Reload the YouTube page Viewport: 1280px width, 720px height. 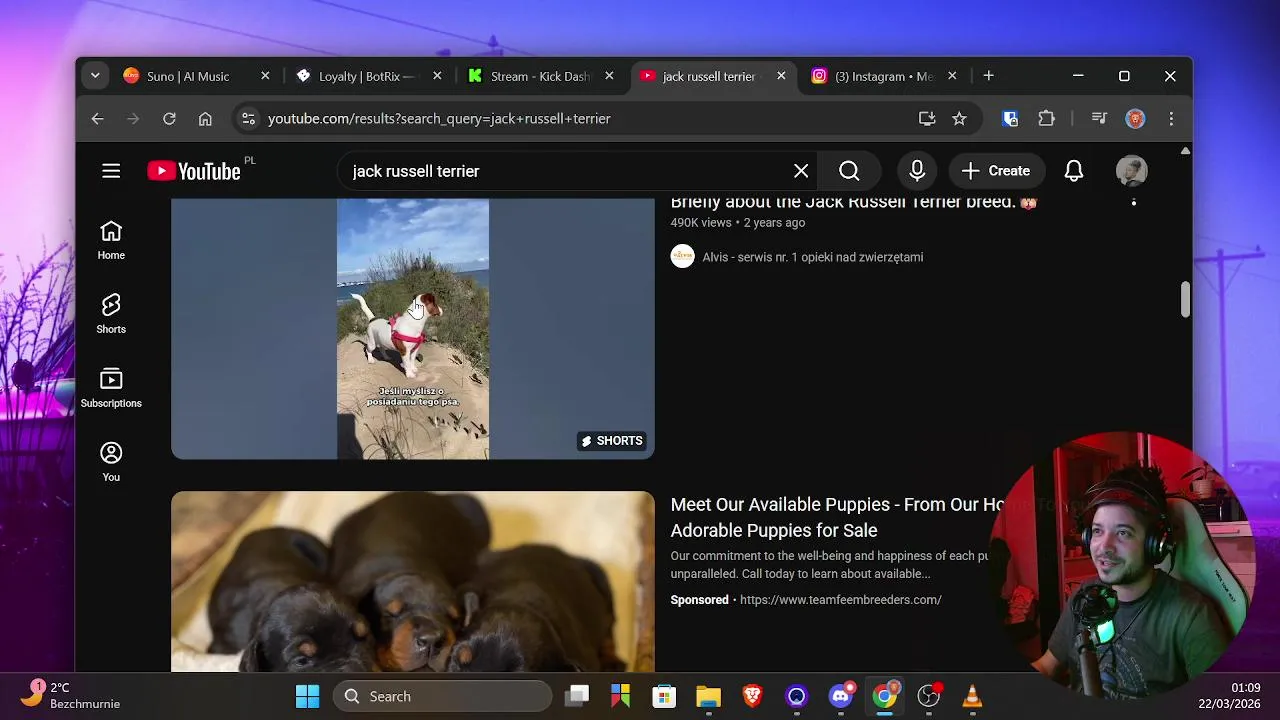(x=169, y=118)
